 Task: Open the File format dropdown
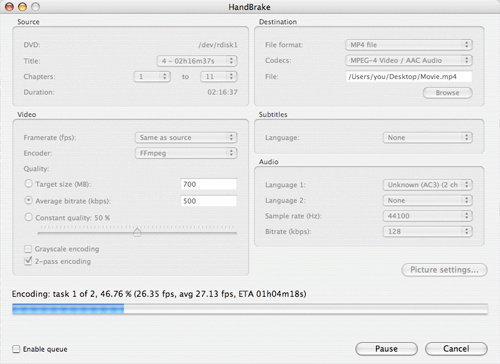pos(409,45)
